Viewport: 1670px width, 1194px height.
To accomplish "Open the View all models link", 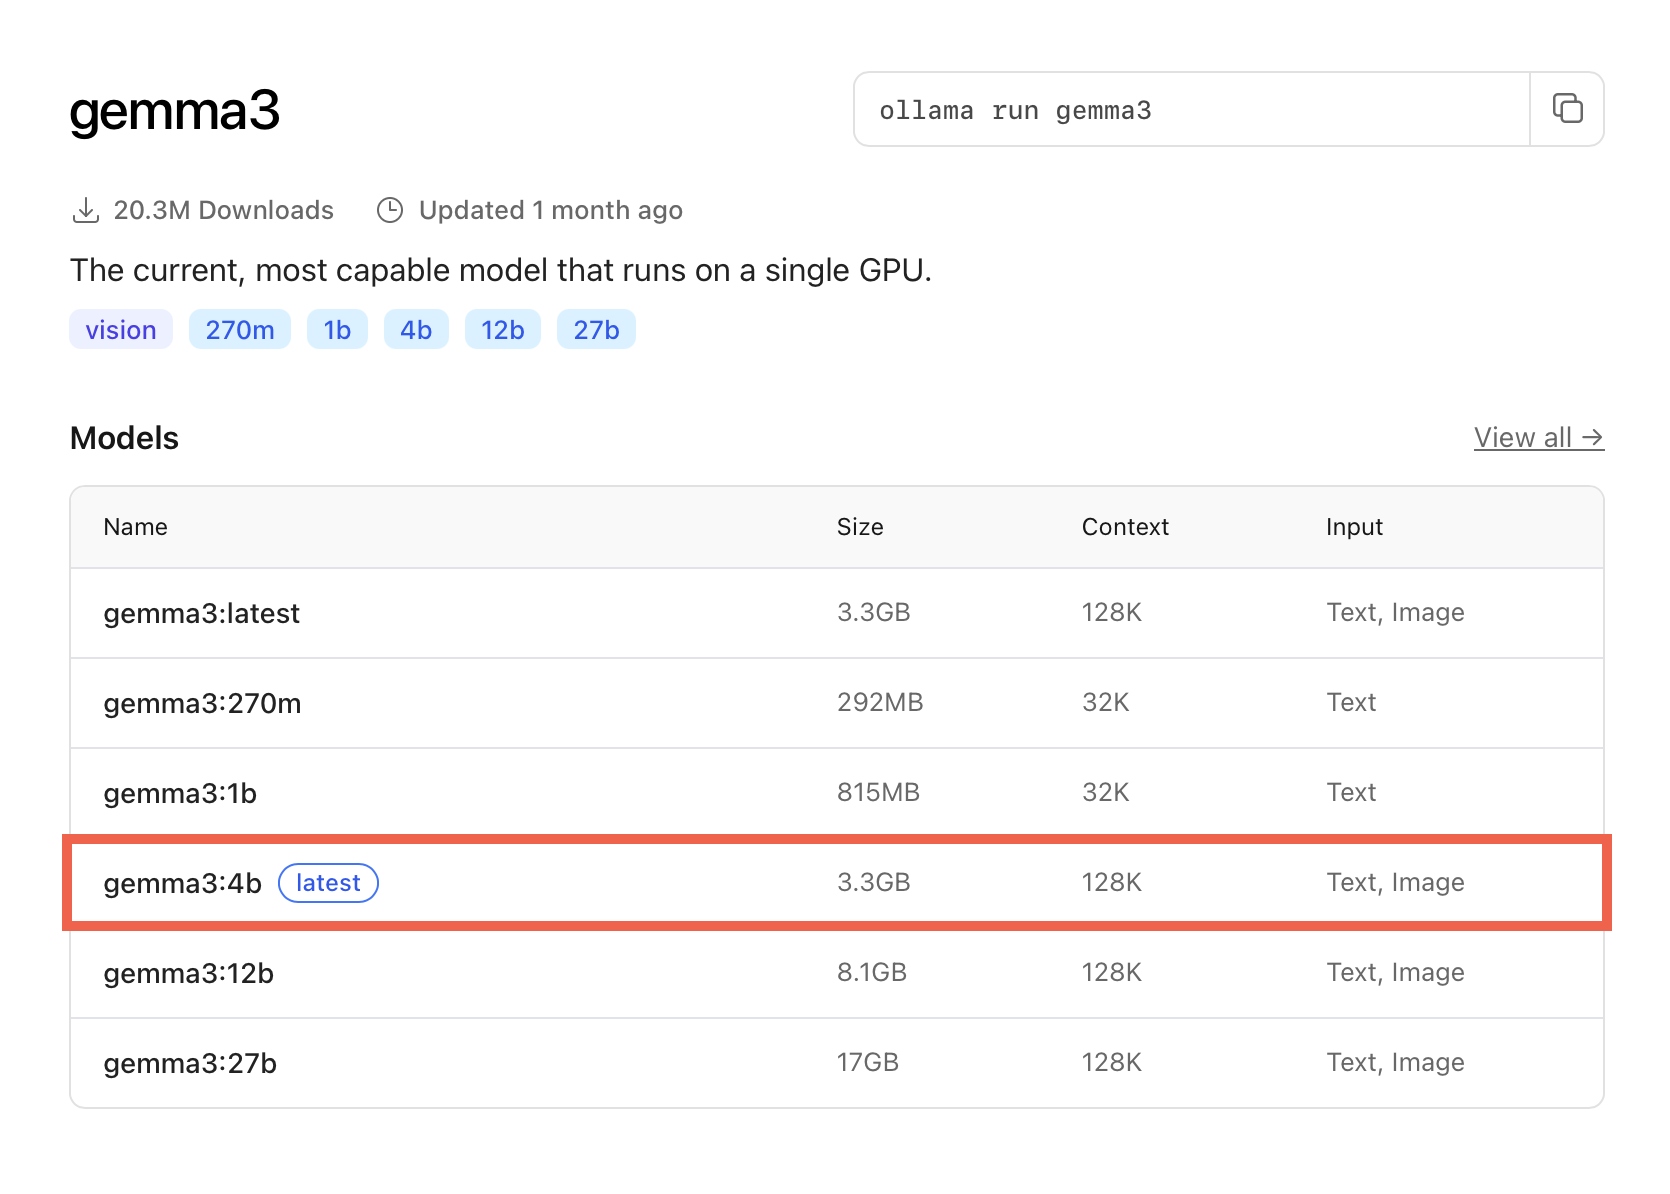I will [1538, 438].
